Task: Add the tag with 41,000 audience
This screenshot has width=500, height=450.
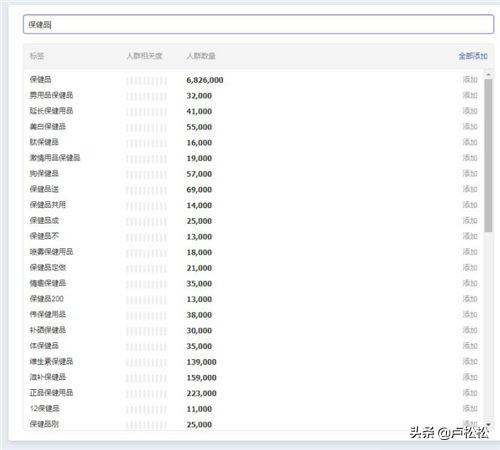Action: click(x=470, y=111)
